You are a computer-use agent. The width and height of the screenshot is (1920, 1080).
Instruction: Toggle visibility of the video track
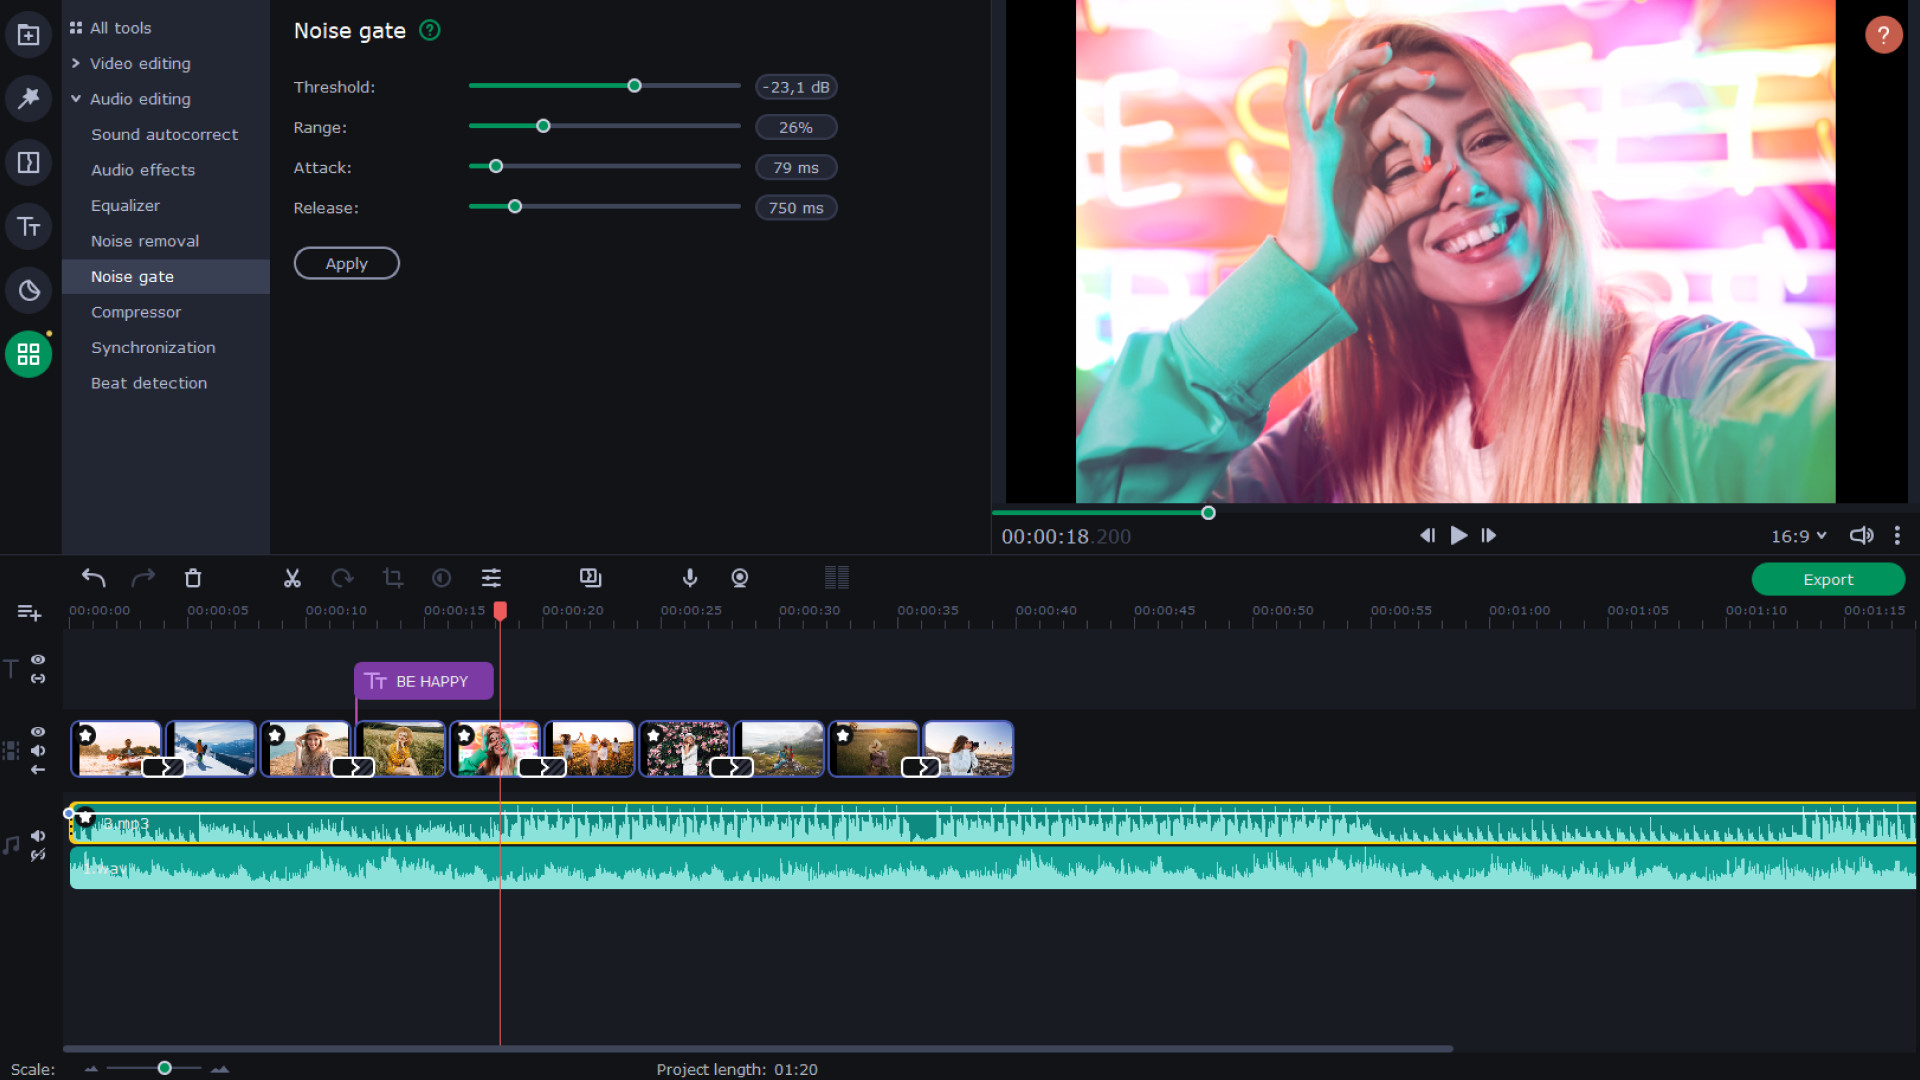coord(38,731)
